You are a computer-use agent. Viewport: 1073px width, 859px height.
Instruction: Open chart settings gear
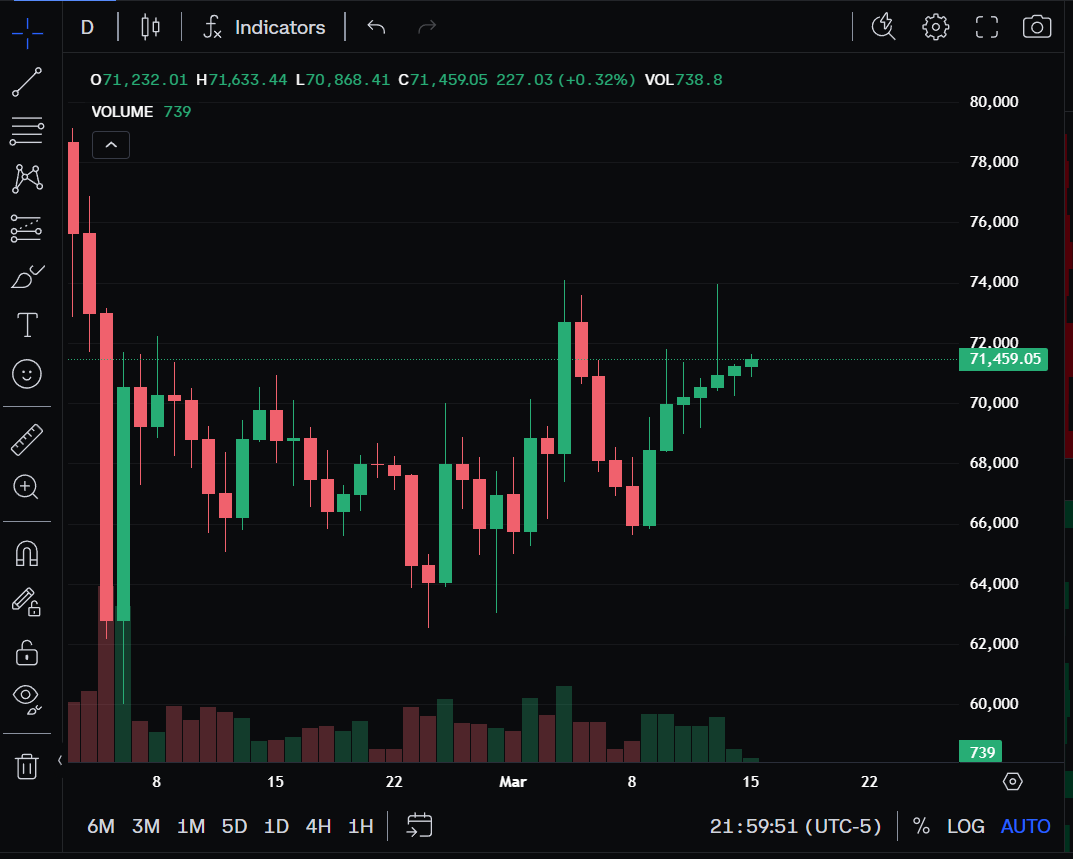pyautogui.click(x=935, y=27)
